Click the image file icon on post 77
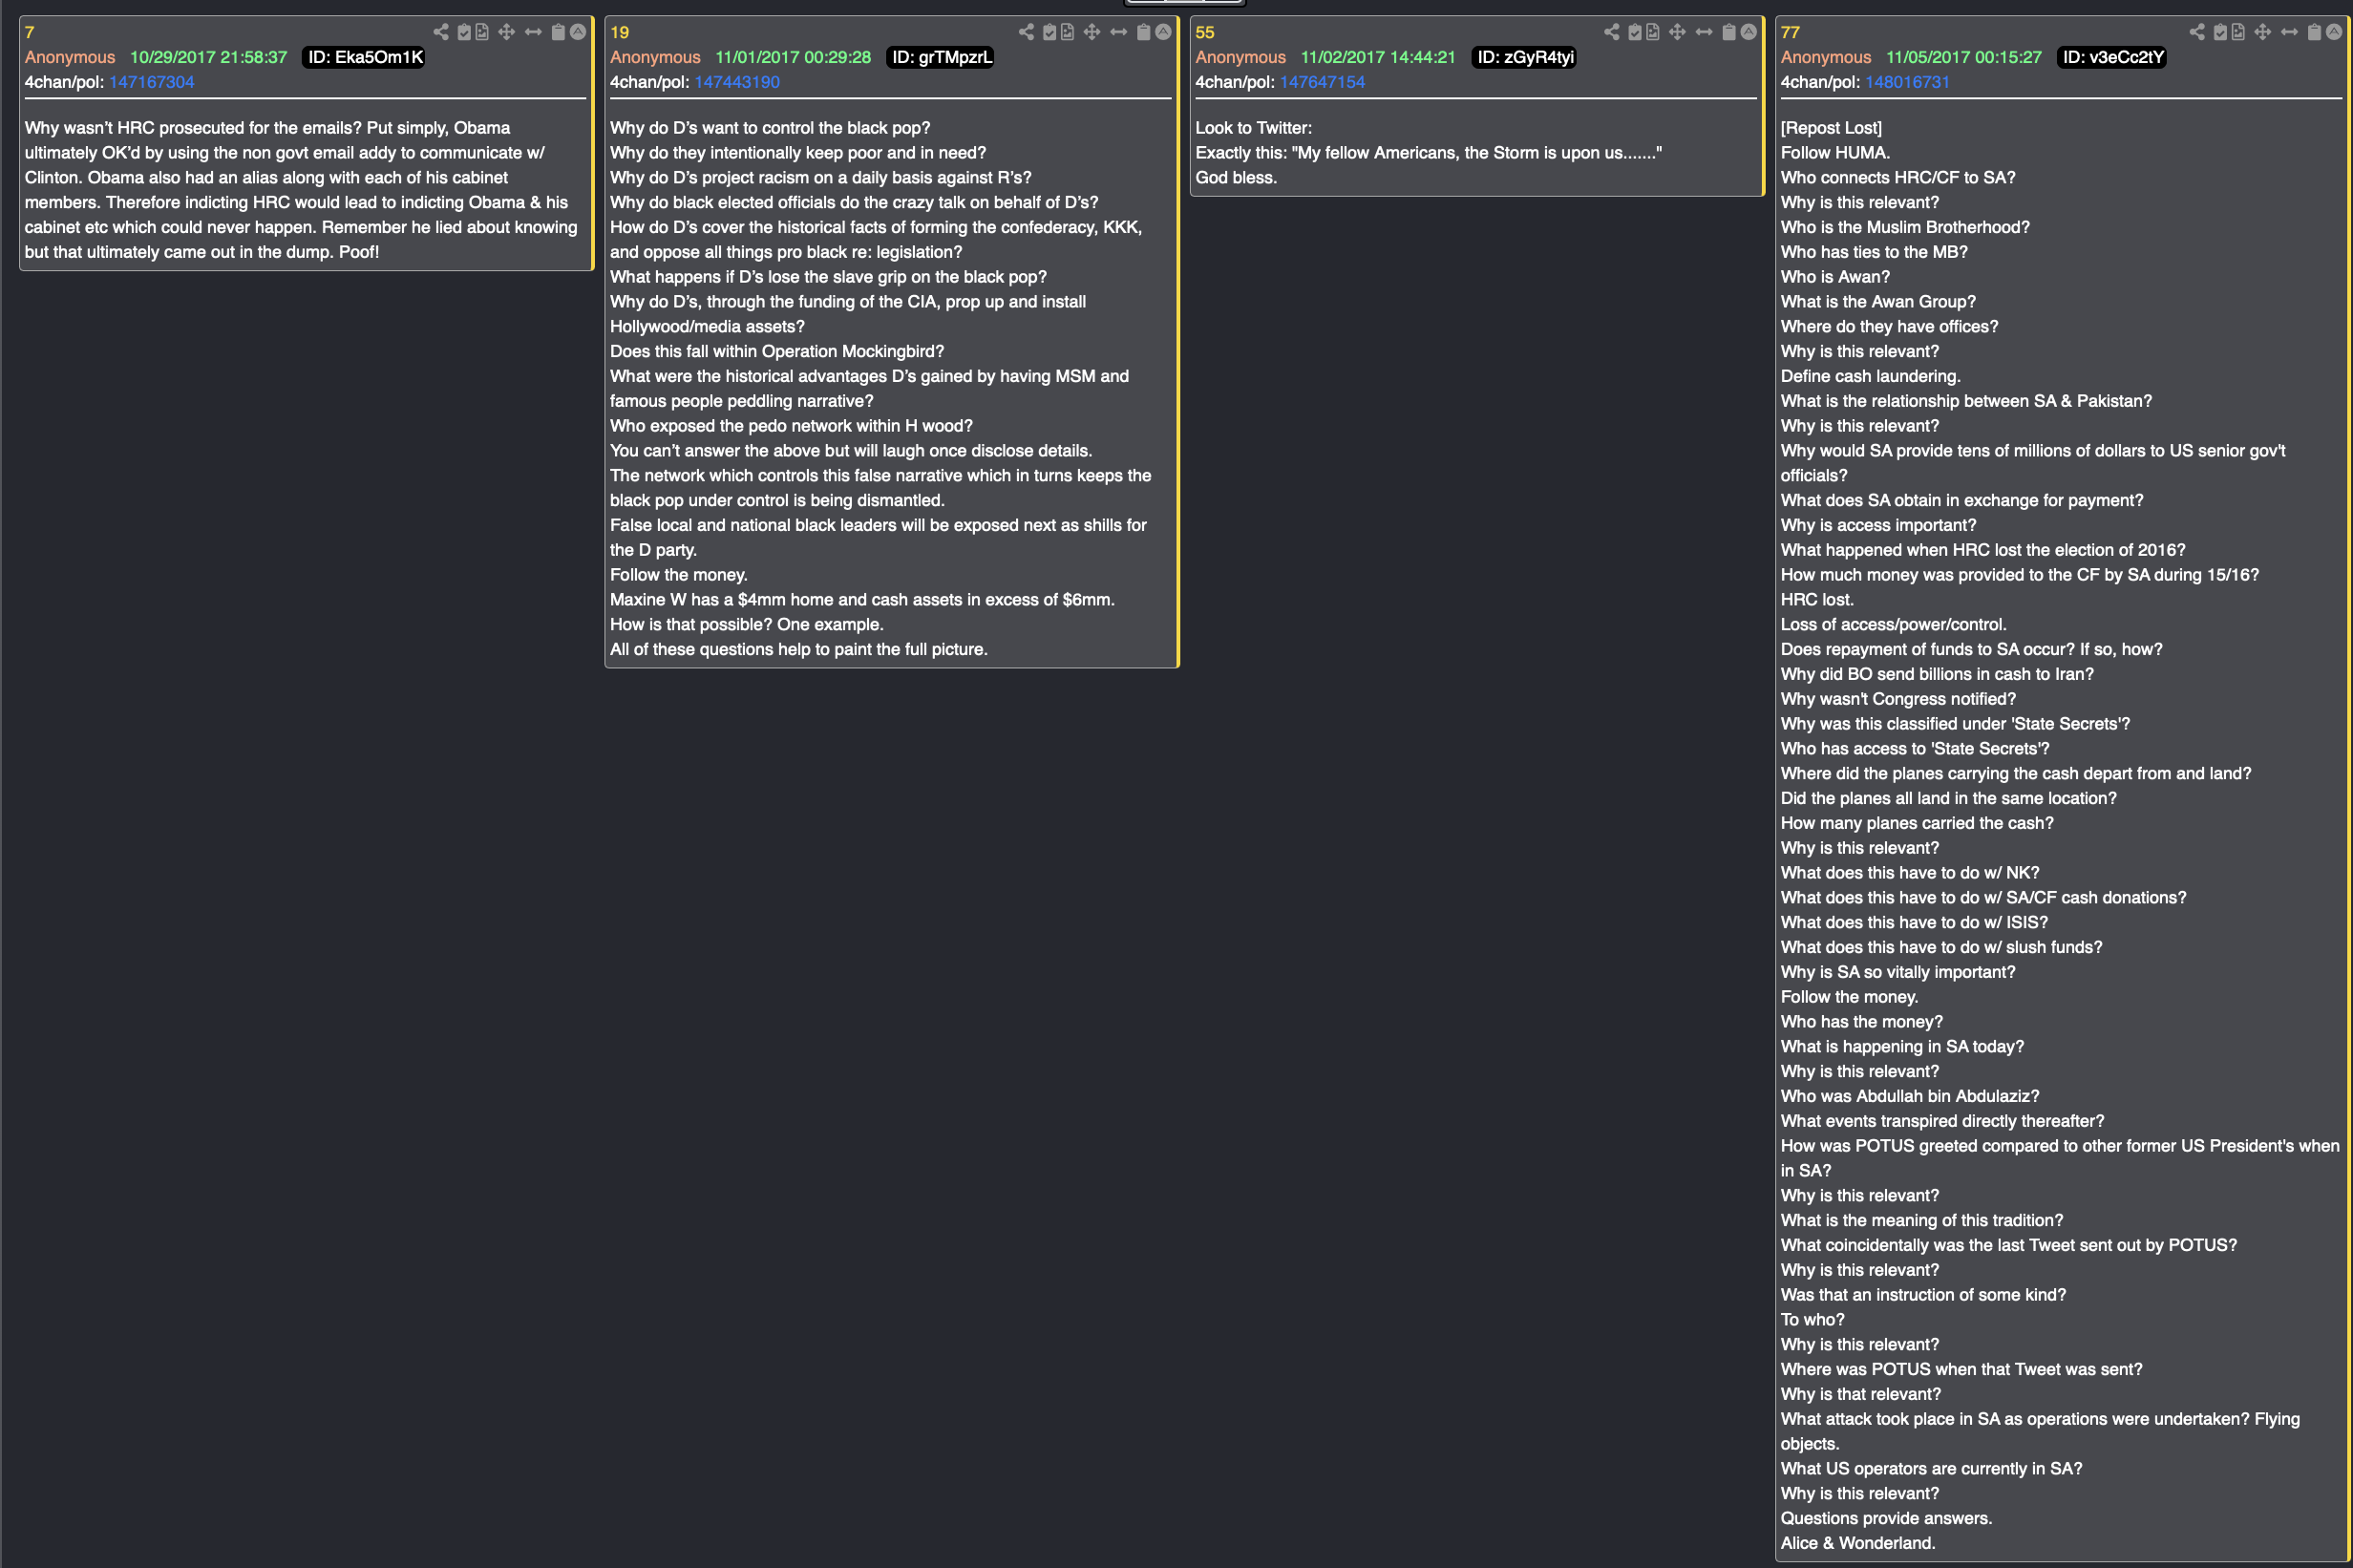Viewport: 2353px width, 1568px height. point(2237,32)
